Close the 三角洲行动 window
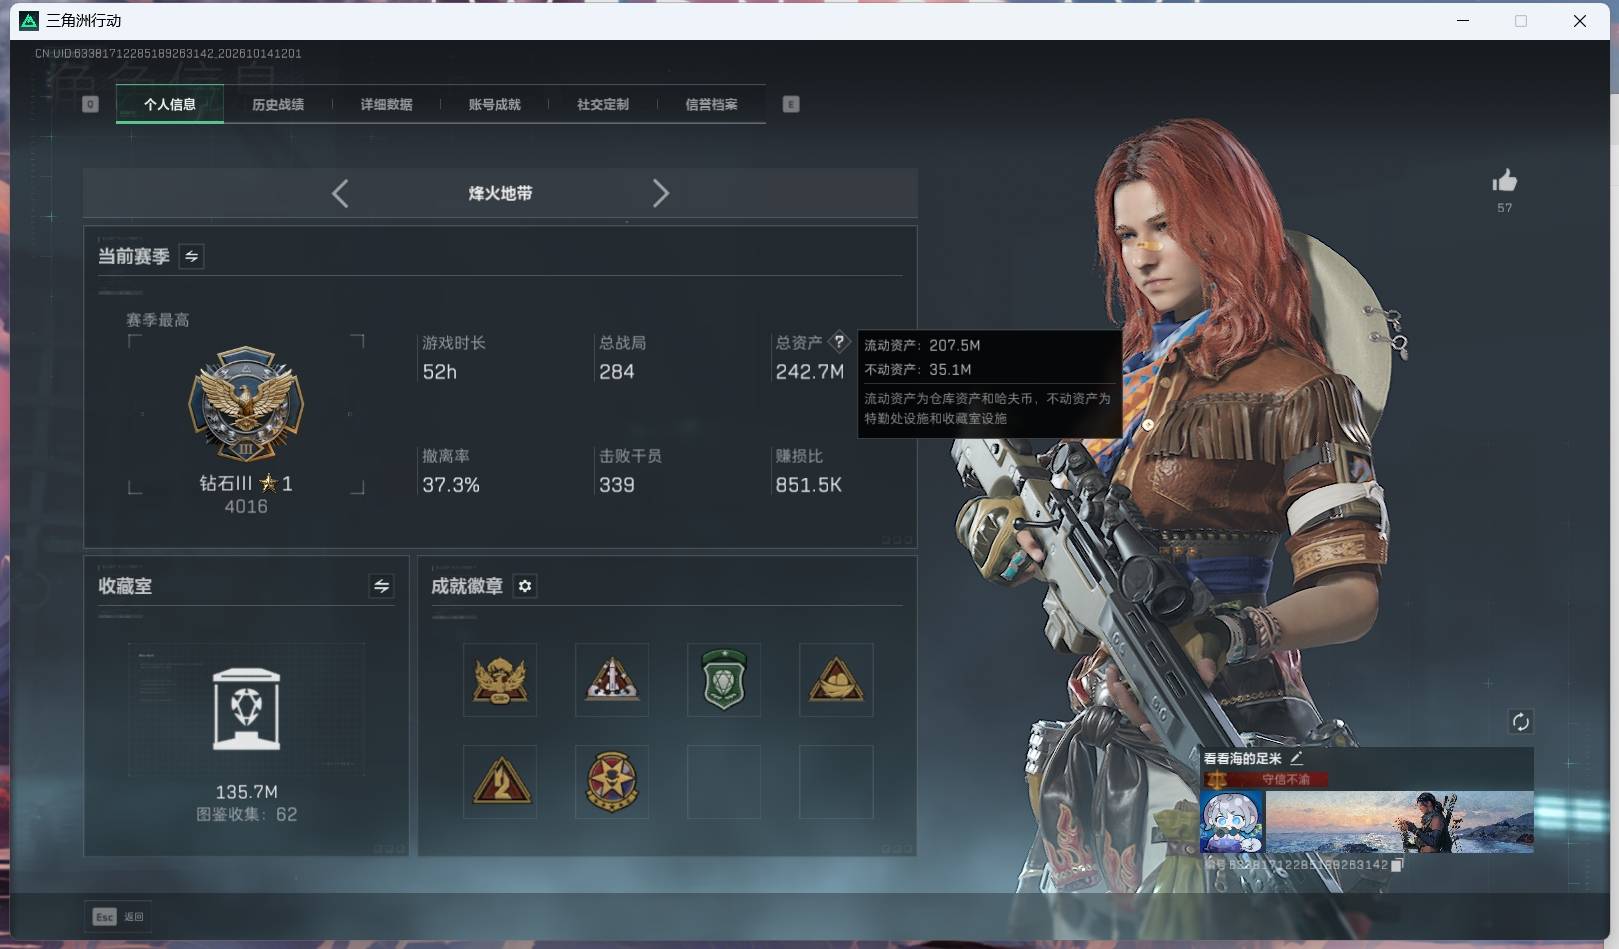The image size is (1619, 949). (1580, 21)
